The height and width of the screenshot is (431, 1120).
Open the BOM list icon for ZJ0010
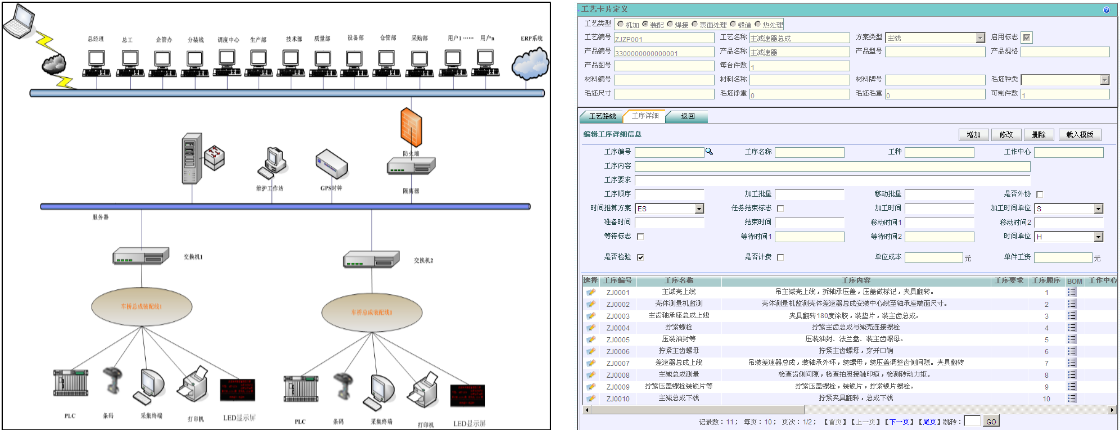pos(1073,397)
